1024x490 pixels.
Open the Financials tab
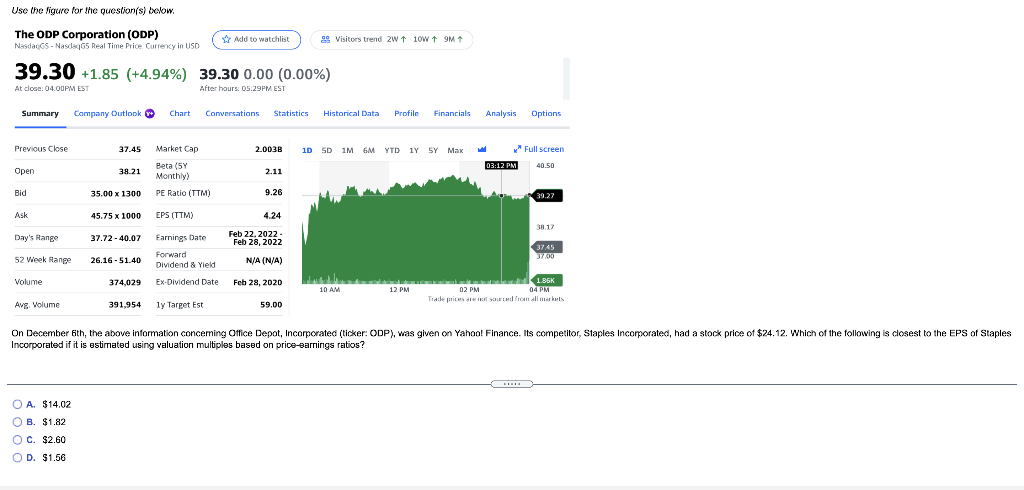452,114
